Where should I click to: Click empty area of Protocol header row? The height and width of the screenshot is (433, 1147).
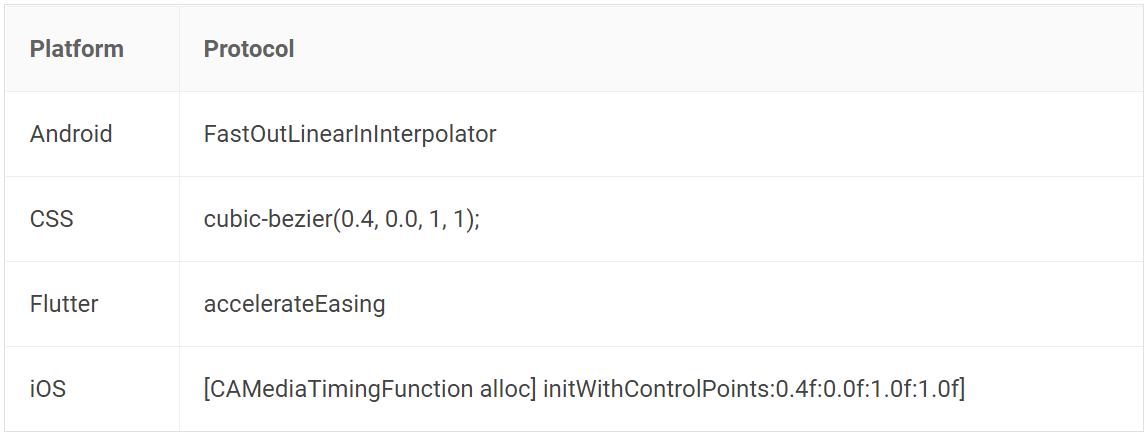(x=717, y=49)
